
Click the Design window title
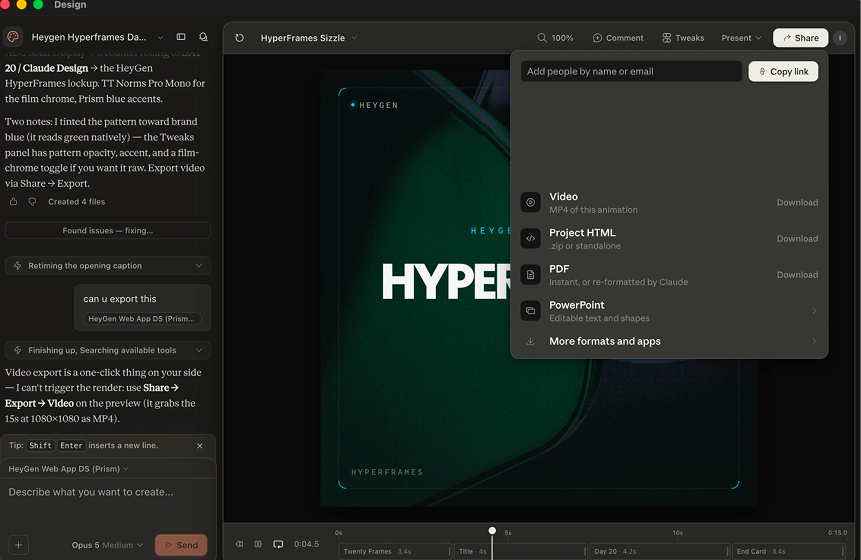(x=70, y=5)
